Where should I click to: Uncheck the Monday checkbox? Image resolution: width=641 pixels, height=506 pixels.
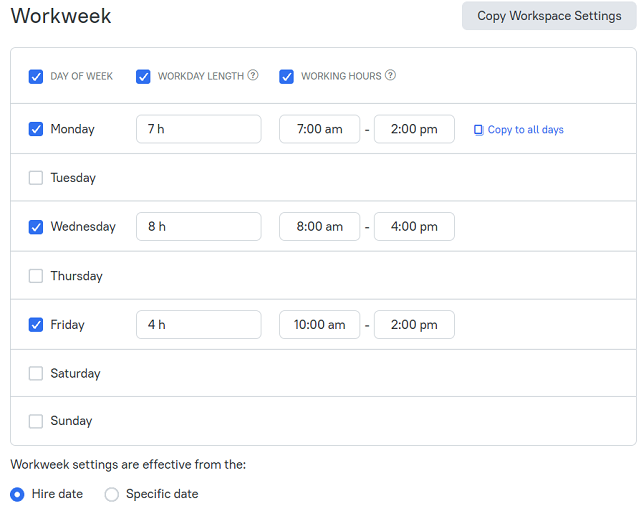click(36, 129)
